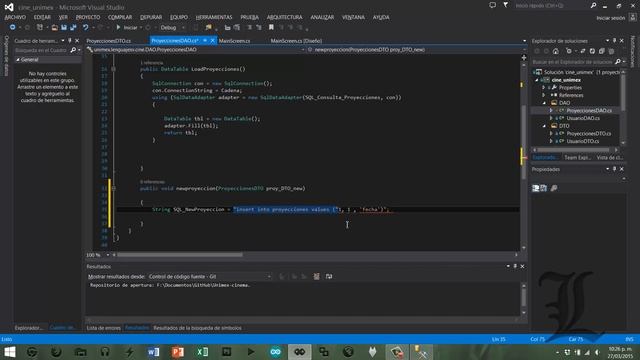Select UsuarioDAO.cs in the solution tree
640x360 pixels.
[583, 118]
